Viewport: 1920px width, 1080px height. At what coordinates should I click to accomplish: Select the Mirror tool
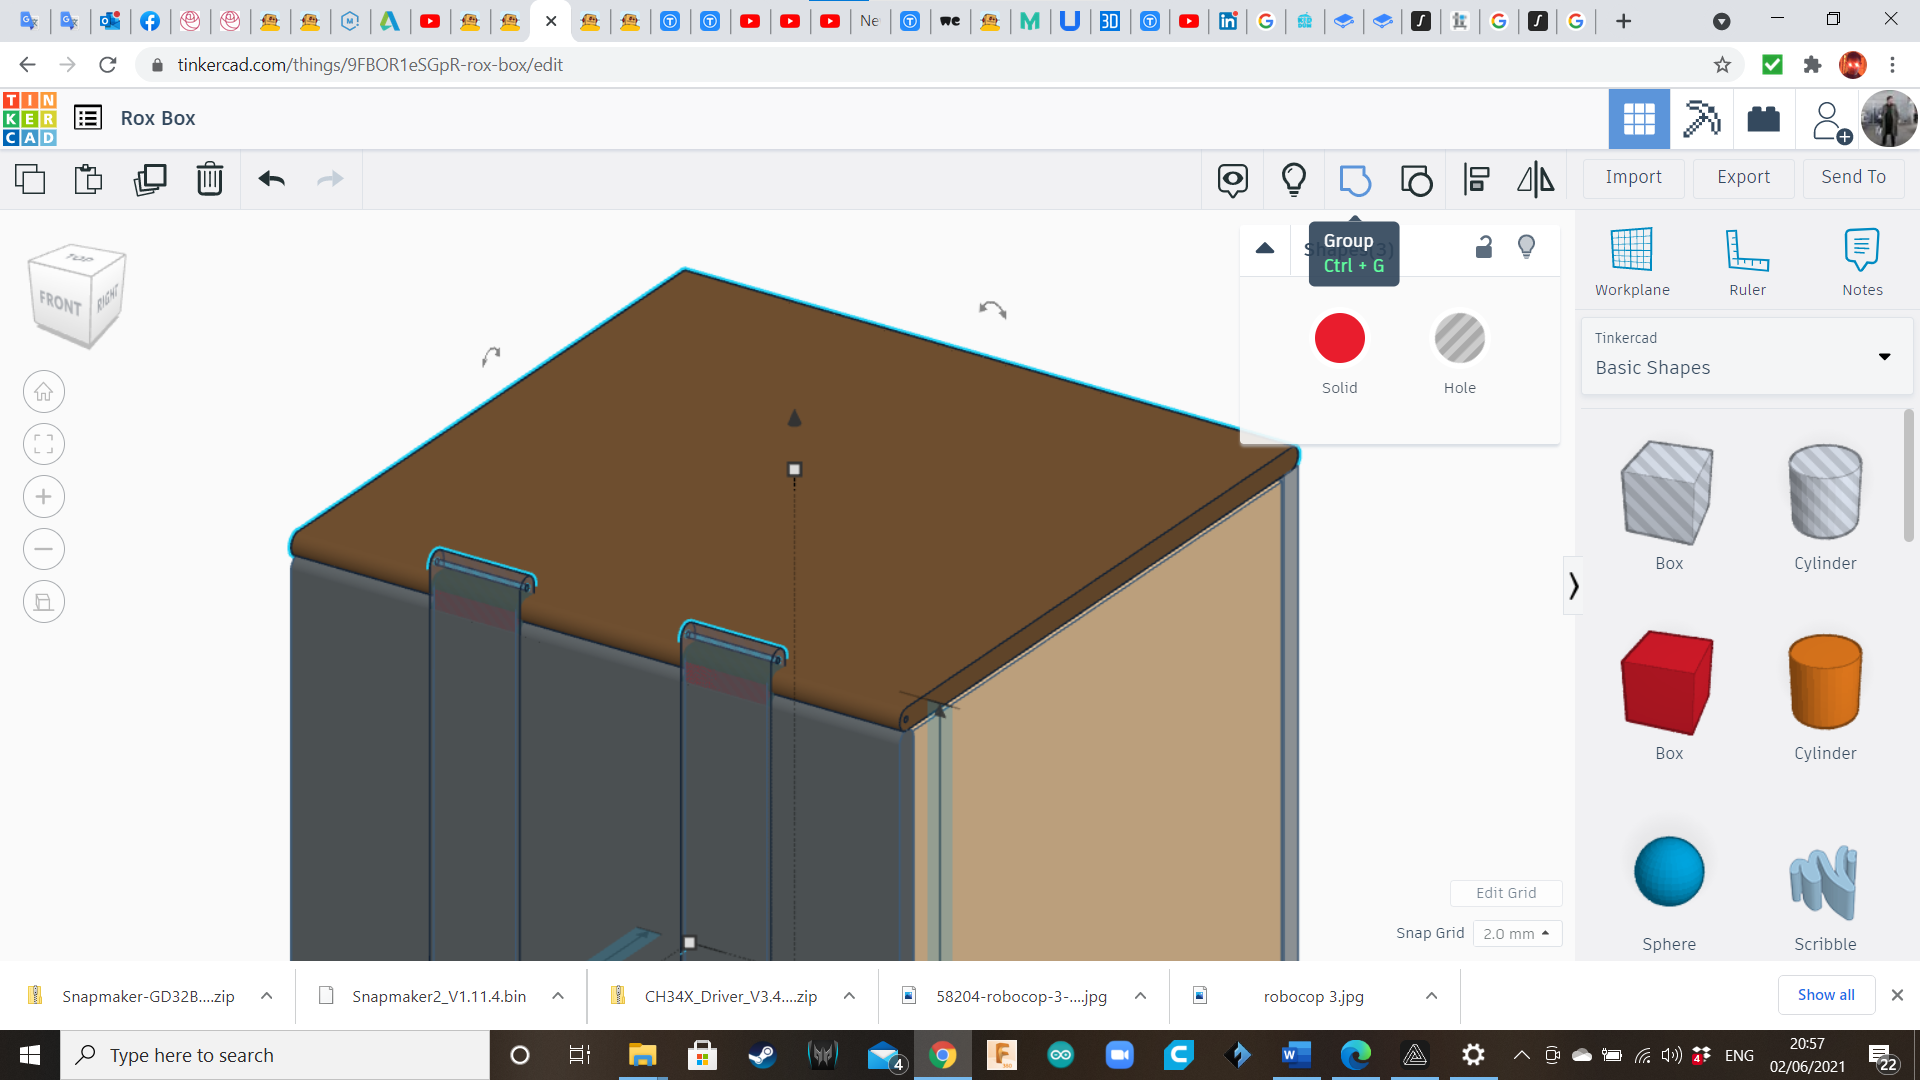(x=1535, y=180)
